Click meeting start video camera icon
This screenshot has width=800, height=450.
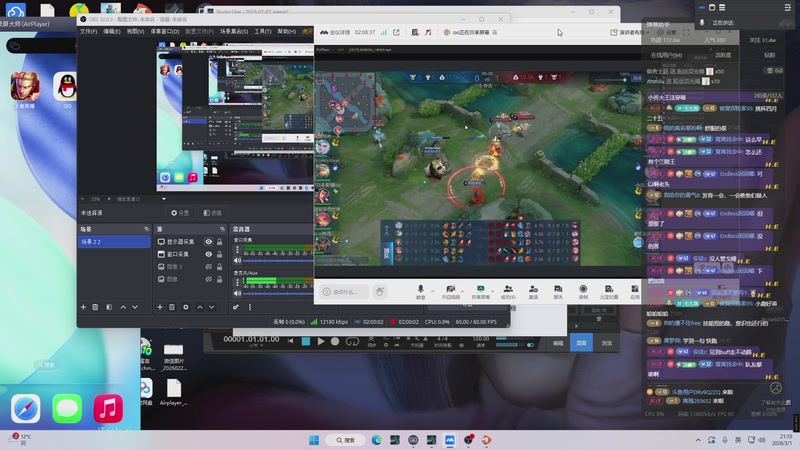click(451, 289)
